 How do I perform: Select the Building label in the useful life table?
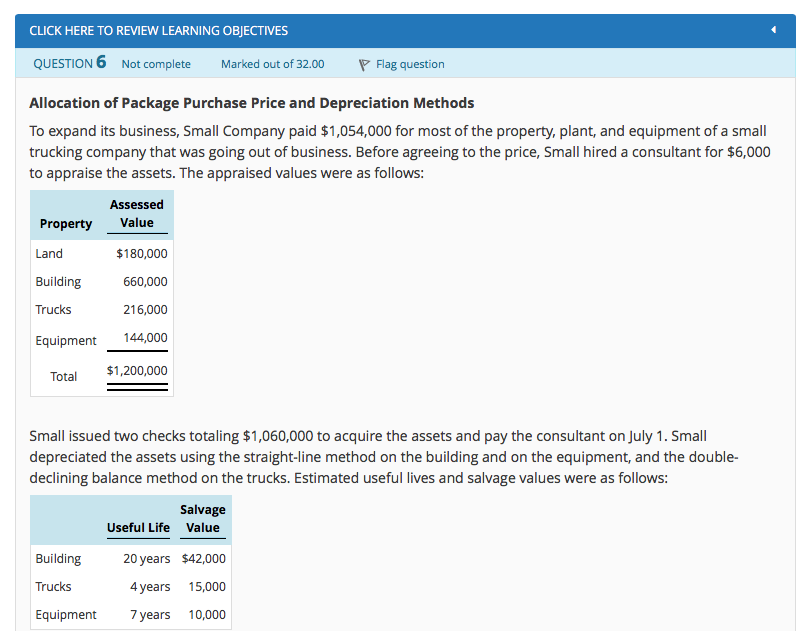(58, 559)
